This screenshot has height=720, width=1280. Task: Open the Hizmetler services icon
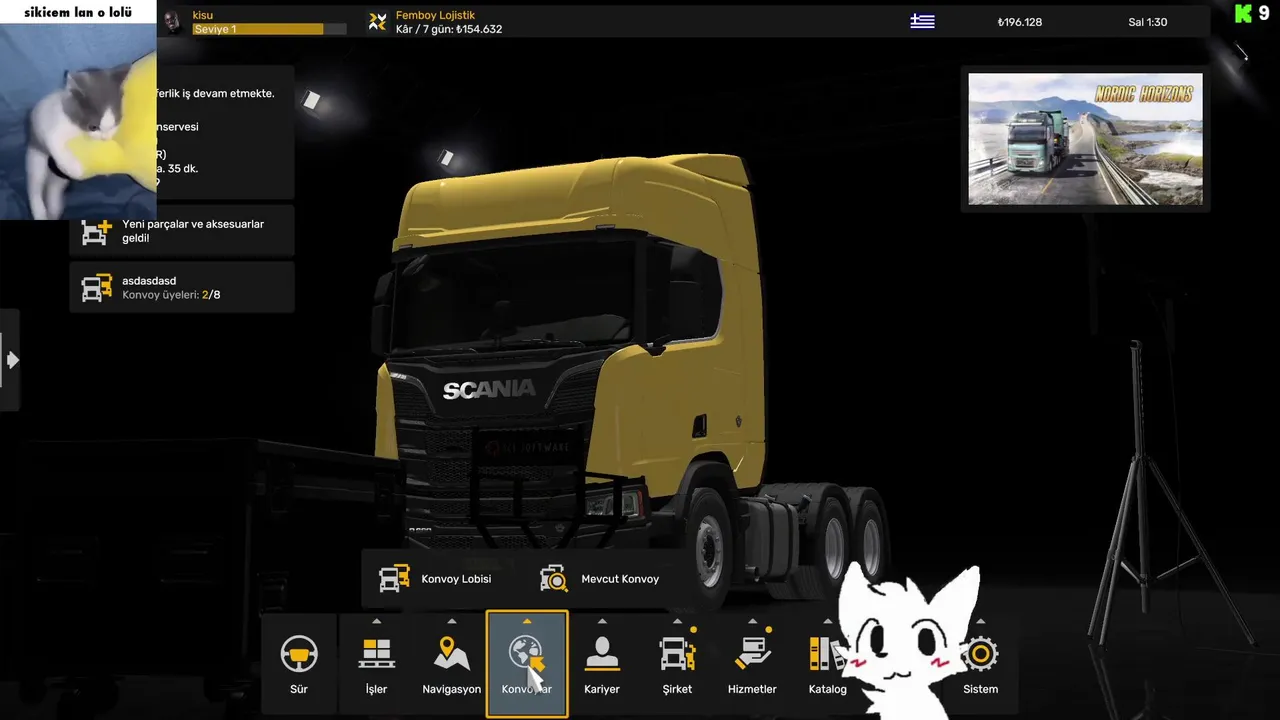(x=752, y=654)
